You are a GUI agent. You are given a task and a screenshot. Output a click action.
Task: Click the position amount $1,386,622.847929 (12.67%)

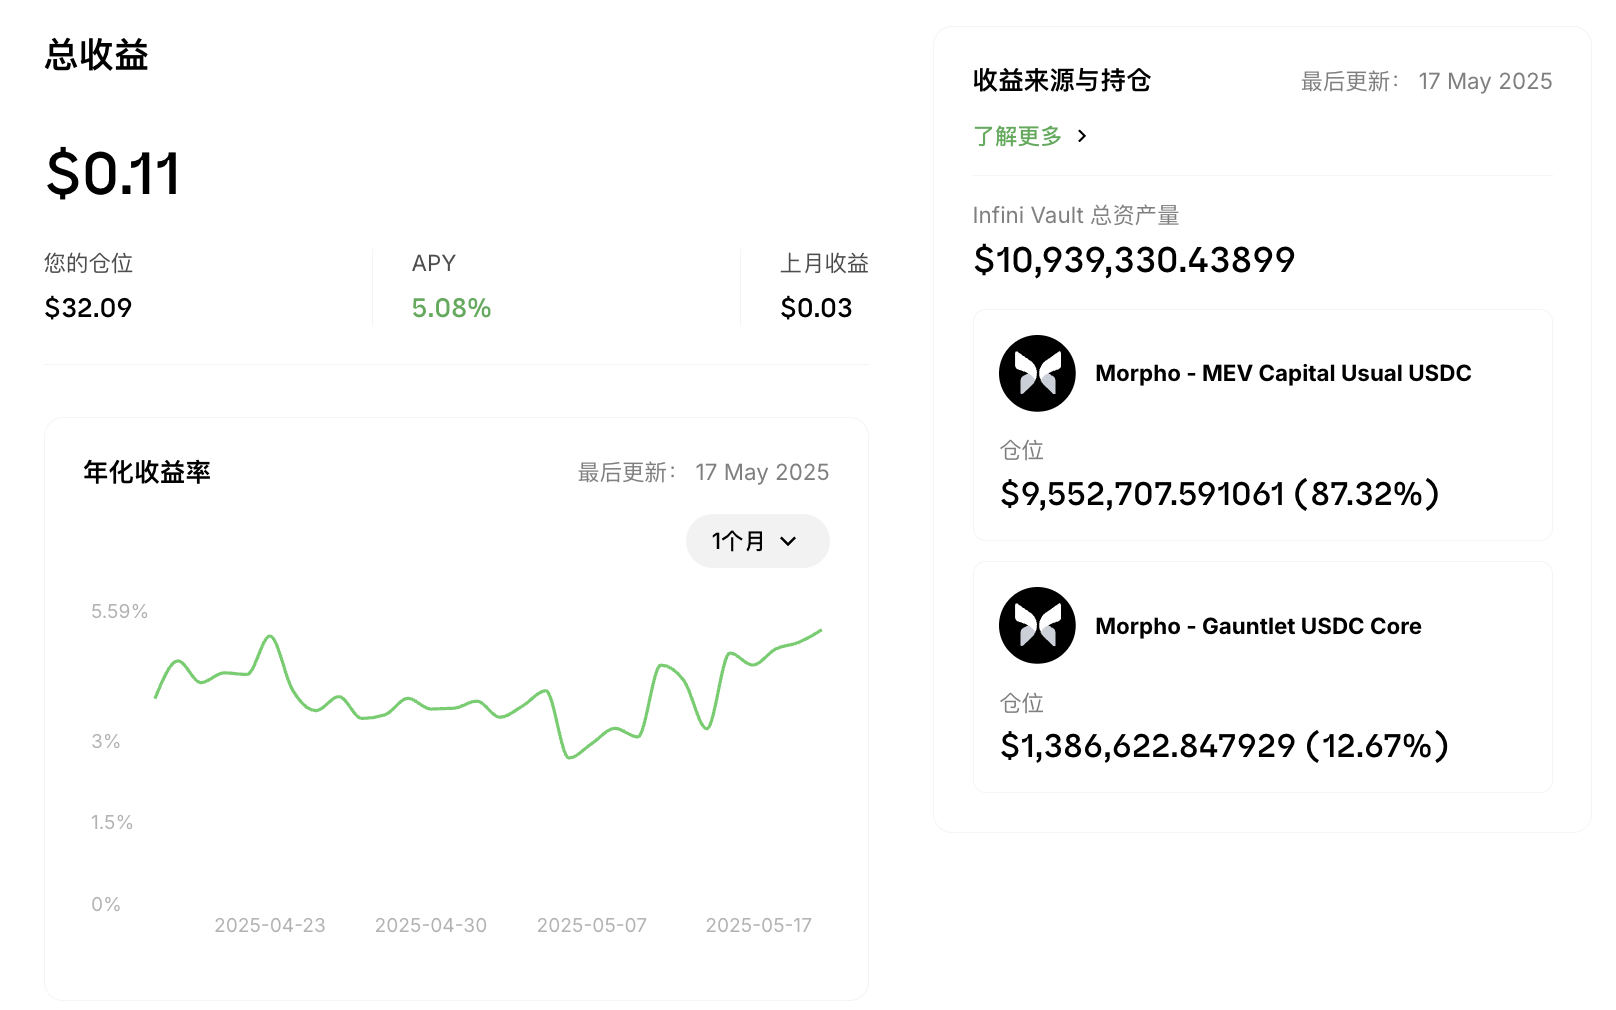tap(1225, 745)
